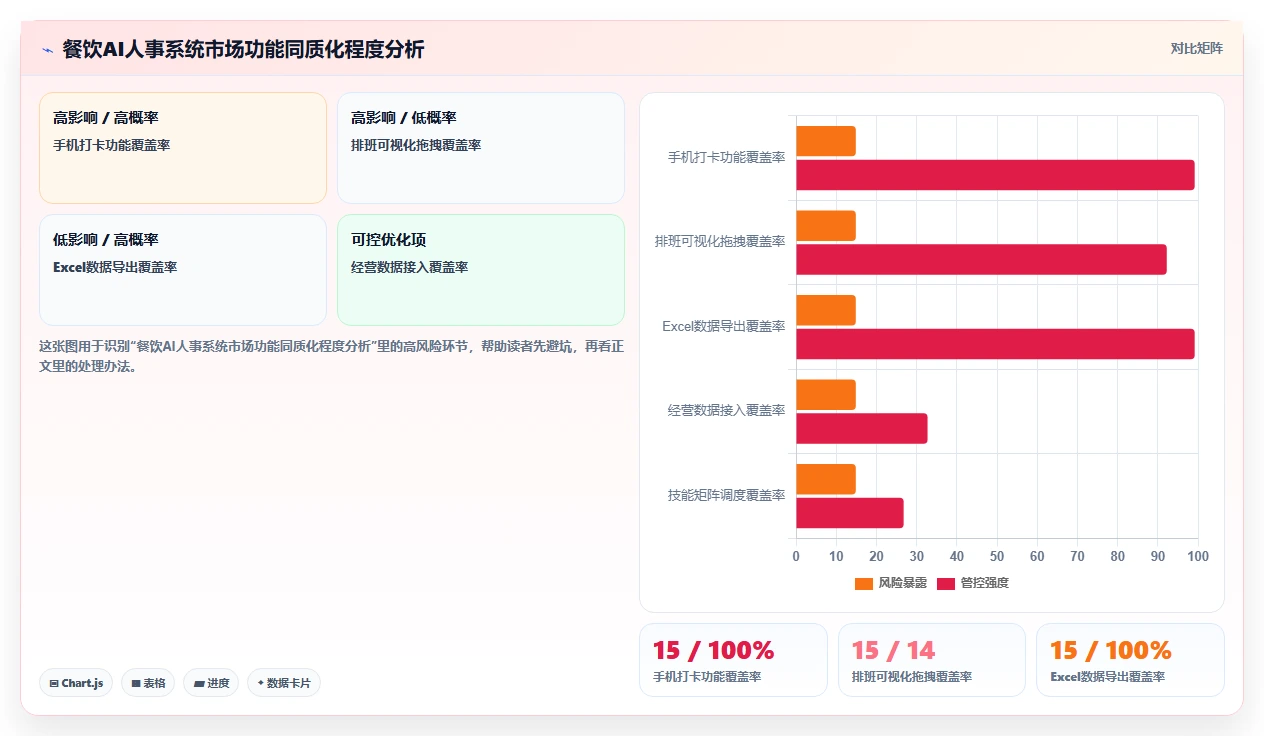Click the 对比矩阵 label in the header
Screen dimensions: 1264x736
coord(1196,48)
